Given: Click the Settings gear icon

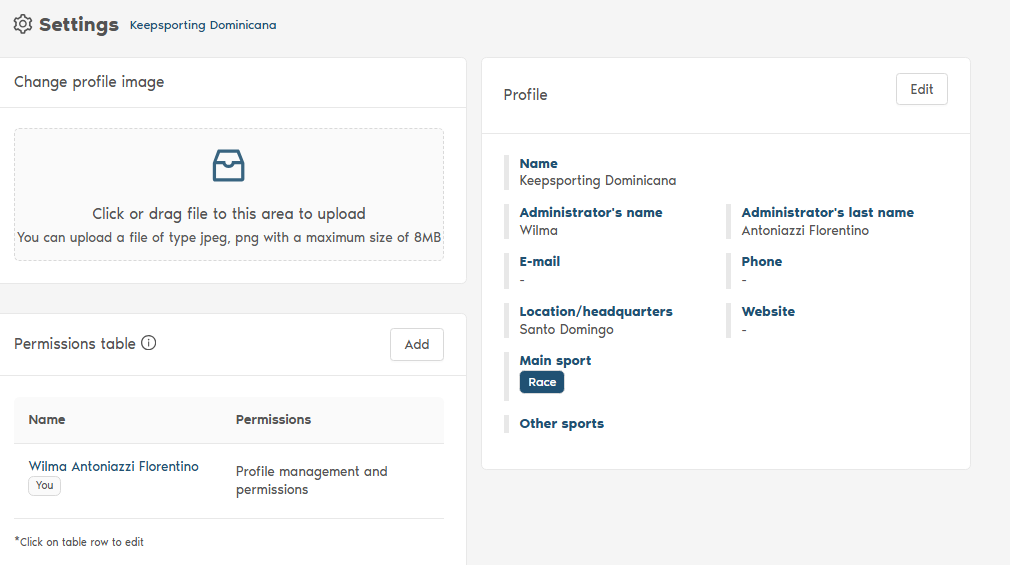Looking at the screenshot, I should (23, 24).
